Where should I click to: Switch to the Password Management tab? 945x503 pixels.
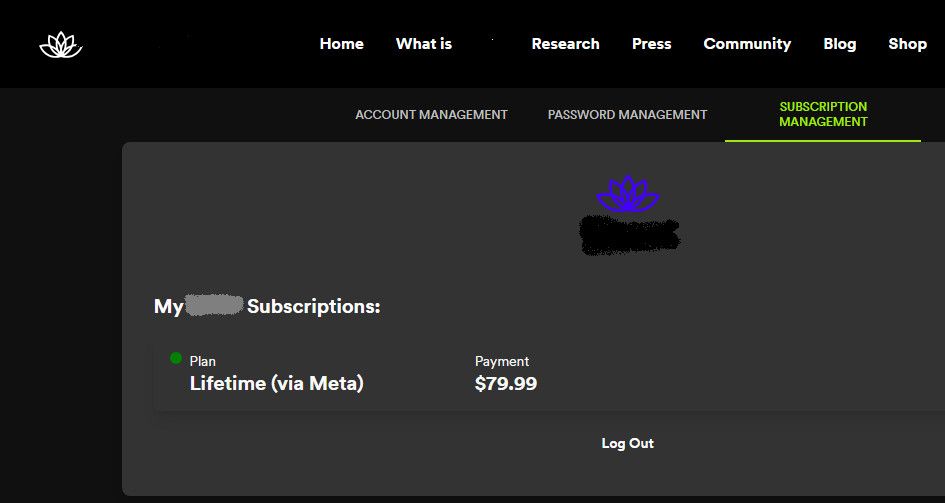pyautogui.click(x=627, y=115)
